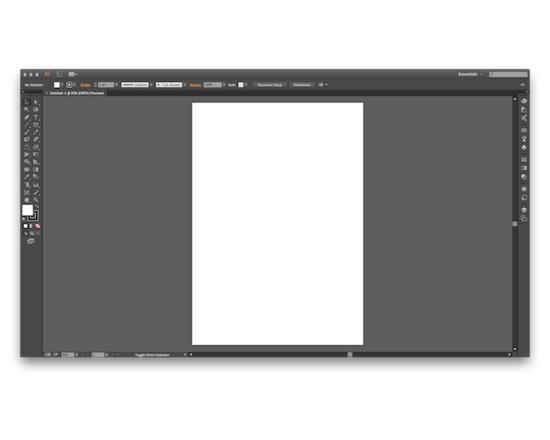Select the Gradient tool
Viewport: 550px width, 440px height.
click(36, 169)
